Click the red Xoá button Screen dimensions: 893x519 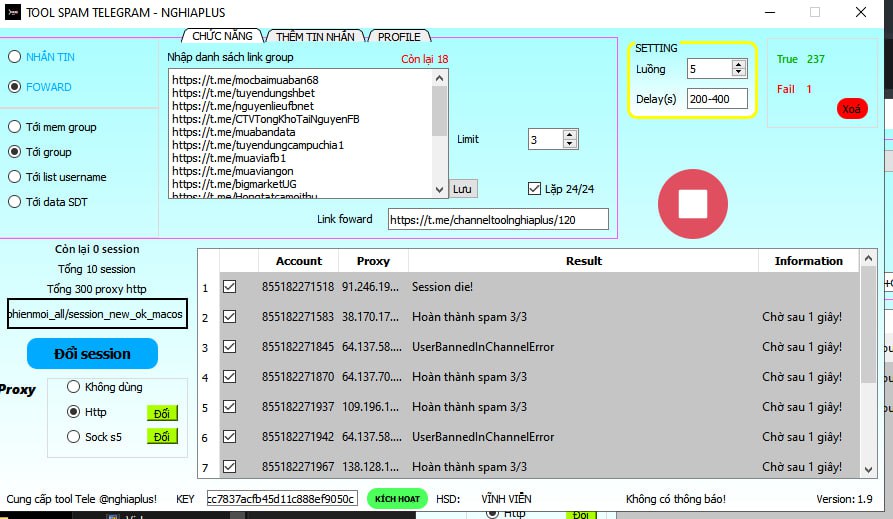click(x=852, y=109)
